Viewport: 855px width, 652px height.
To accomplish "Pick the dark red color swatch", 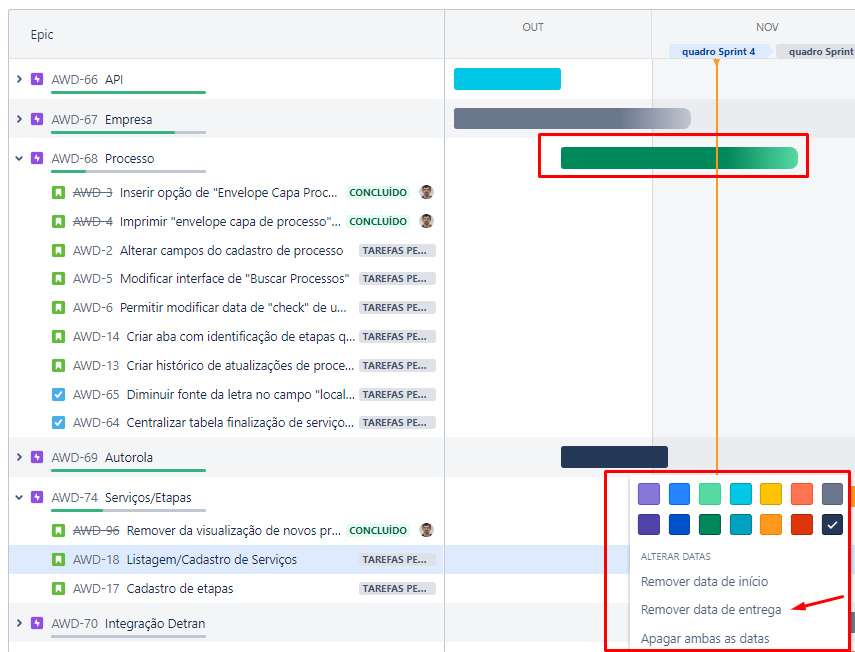I will point(802,524).
